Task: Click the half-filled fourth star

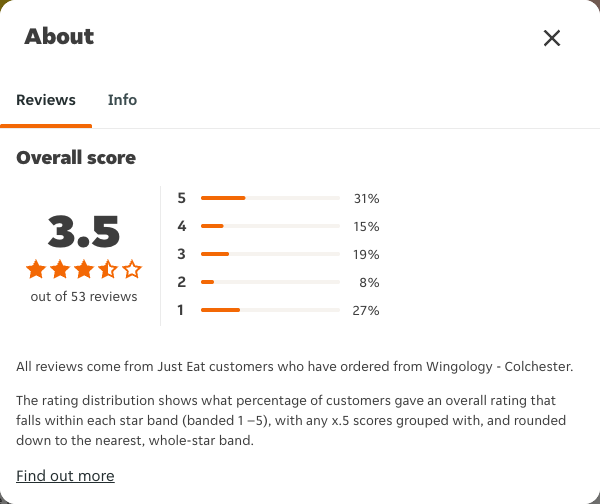Action: [108, 269]
